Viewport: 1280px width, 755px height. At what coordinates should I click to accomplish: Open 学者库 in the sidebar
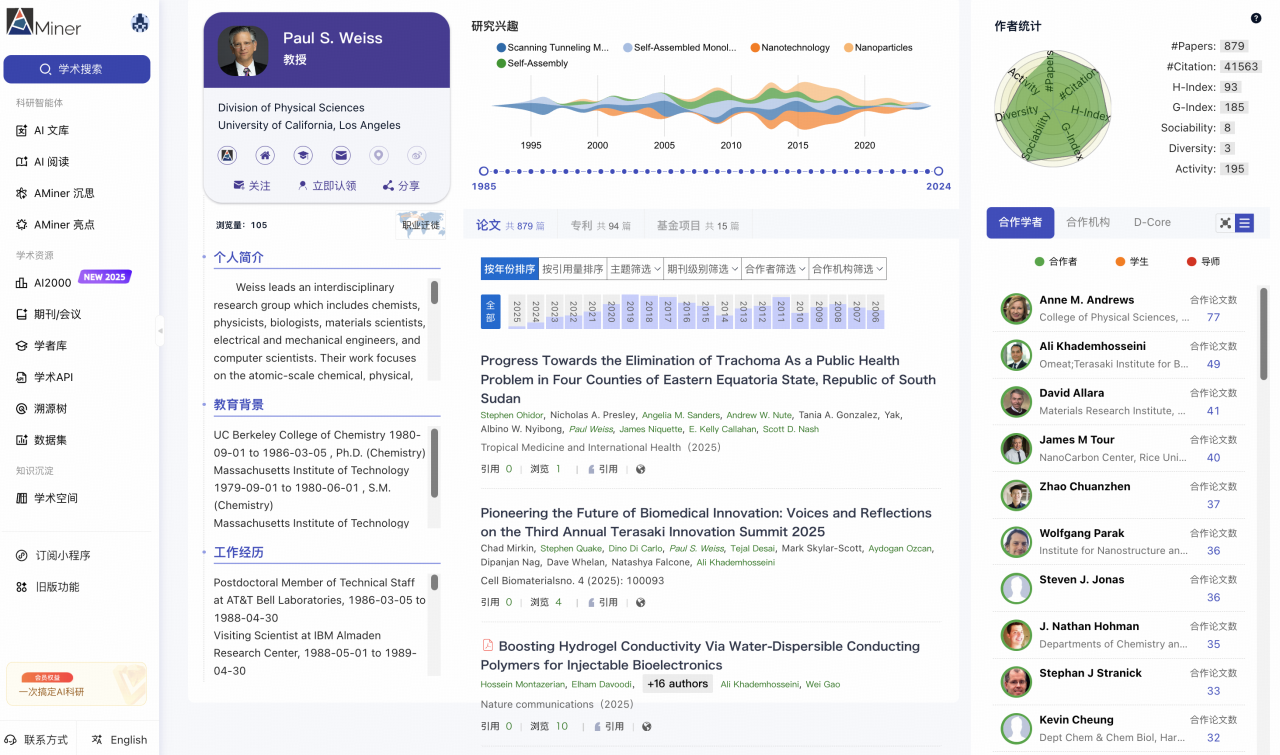click(41, 346)
